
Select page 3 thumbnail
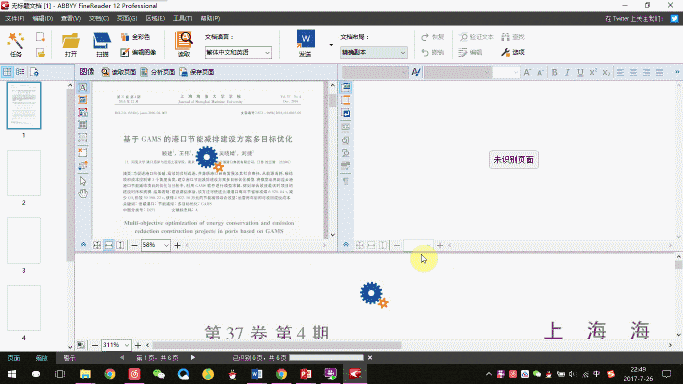click(24, 241)
